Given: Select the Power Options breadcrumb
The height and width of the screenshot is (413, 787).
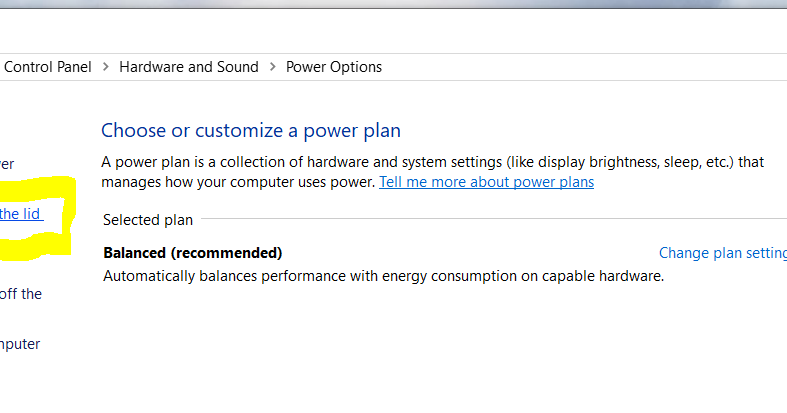Looking at the screenshot, I should click(x=334, y=67).
